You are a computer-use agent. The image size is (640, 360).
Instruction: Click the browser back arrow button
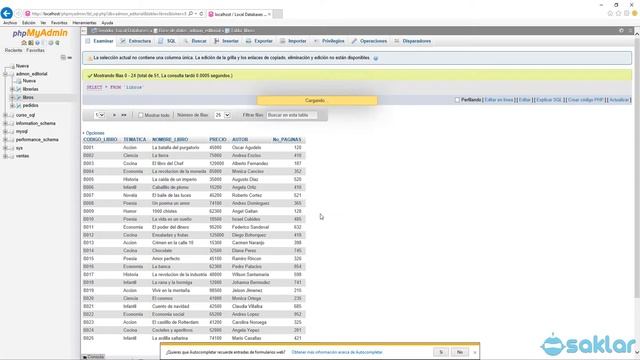point(7,13)
